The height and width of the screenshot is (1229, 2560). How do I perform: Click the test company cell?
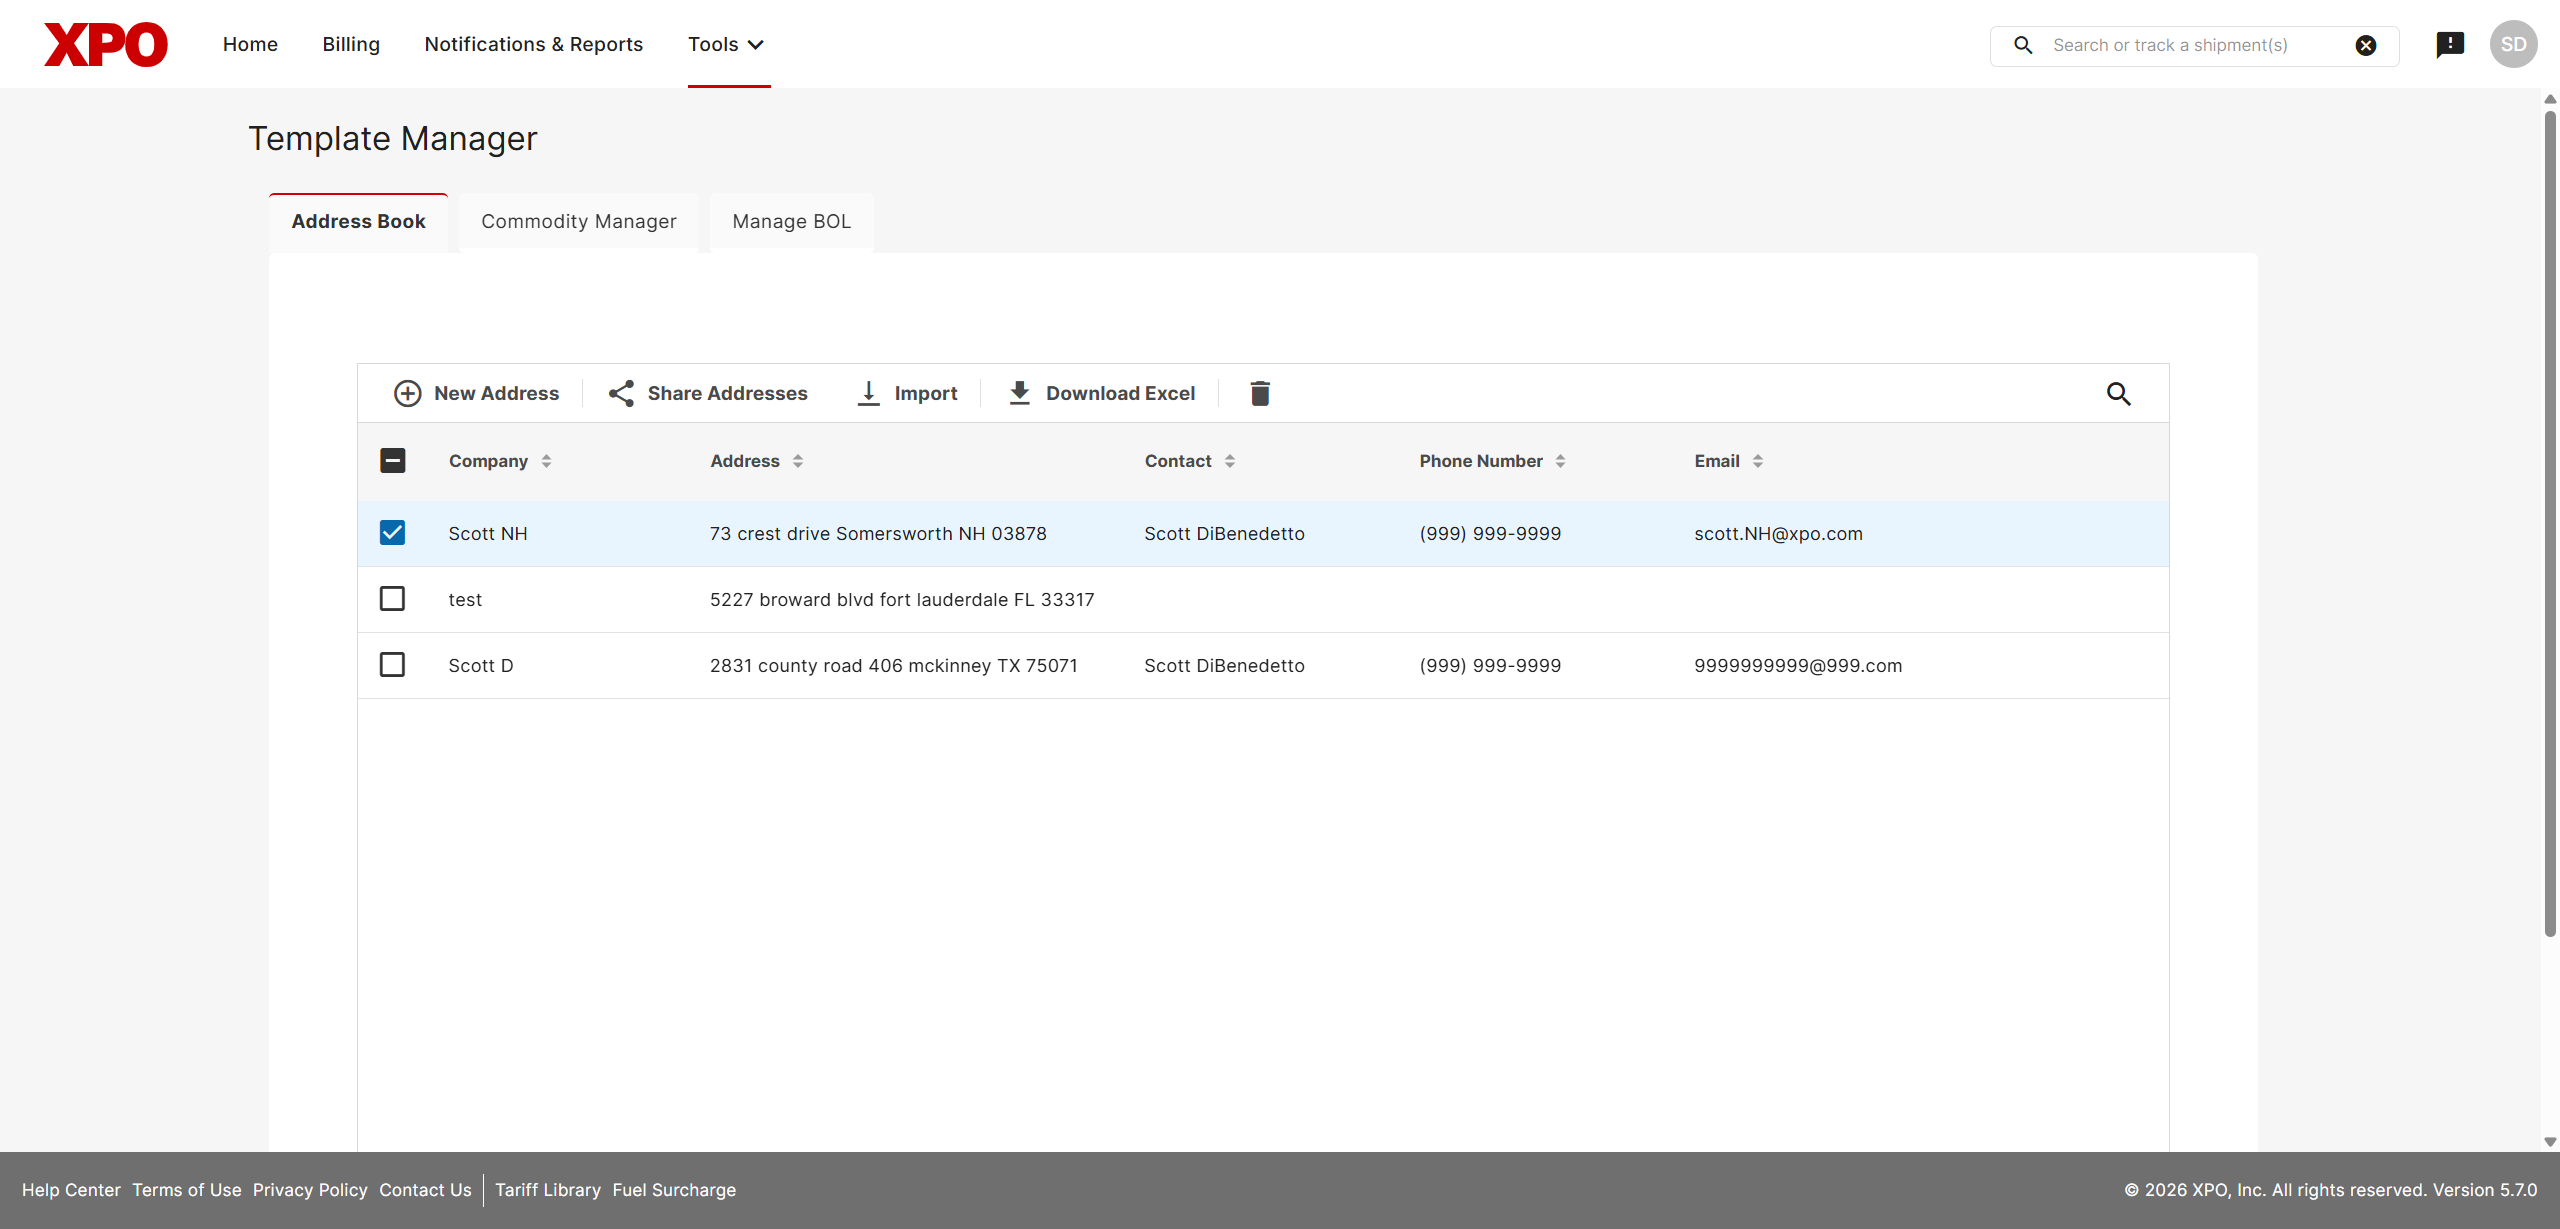pyautogui.click(x=465, y=600)
